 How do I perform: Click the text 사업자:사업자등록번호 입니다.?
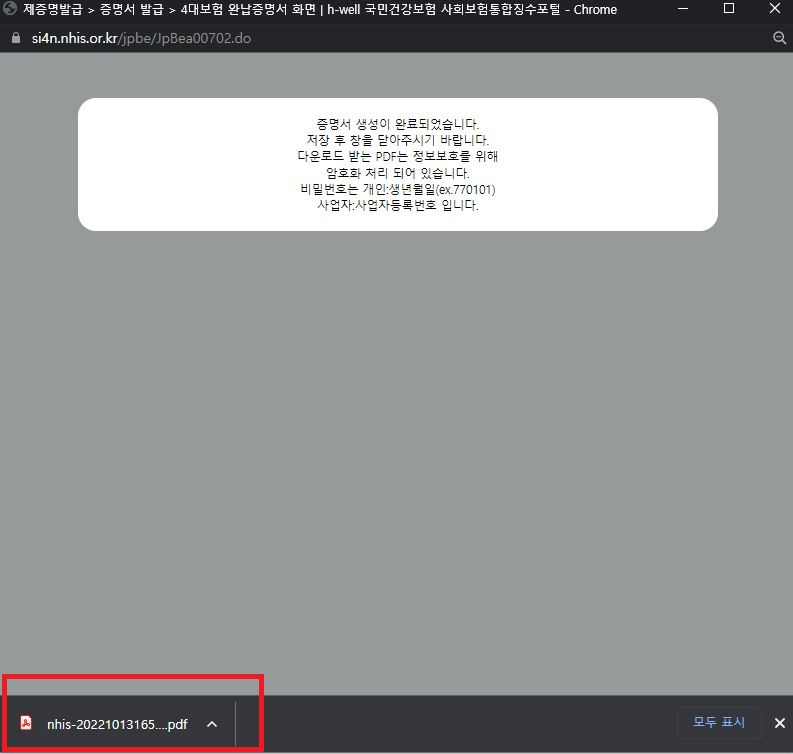click(398, 205)
